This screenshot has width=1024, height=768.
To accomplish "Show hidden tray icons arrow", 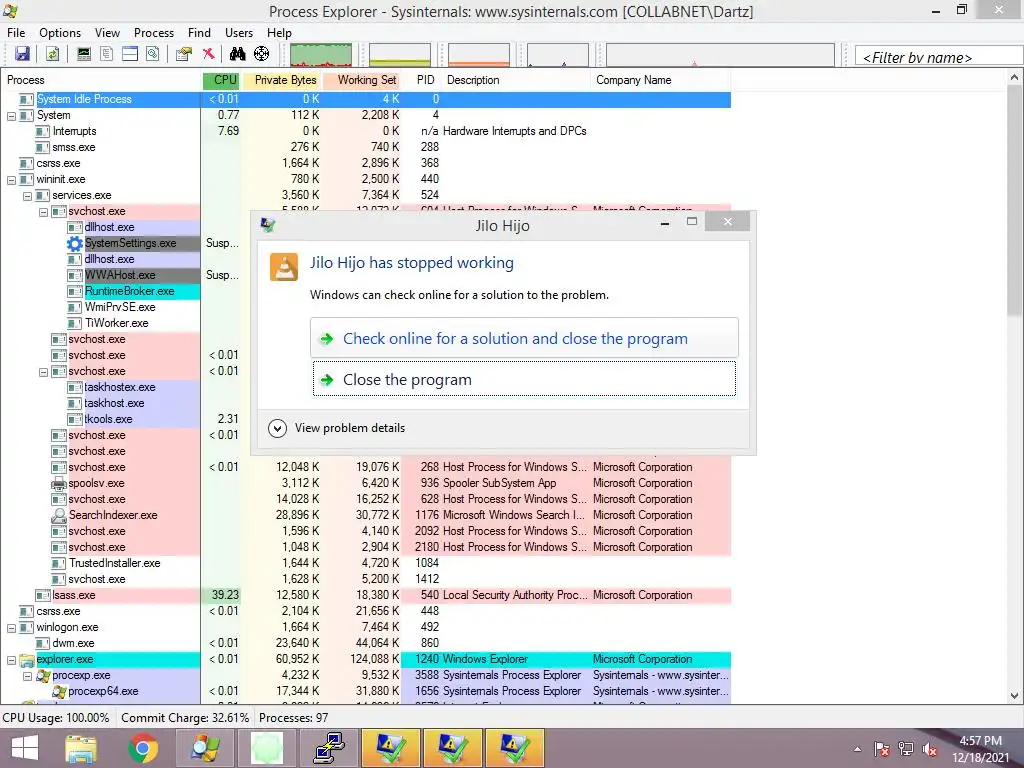I will click(x=857, y=749).
